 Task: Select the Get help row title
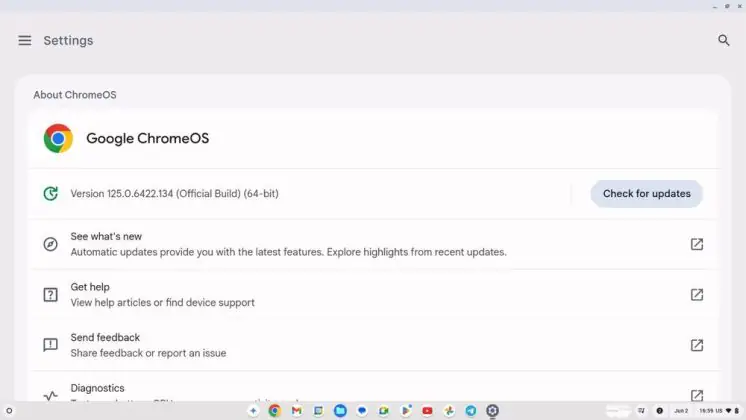90,287
